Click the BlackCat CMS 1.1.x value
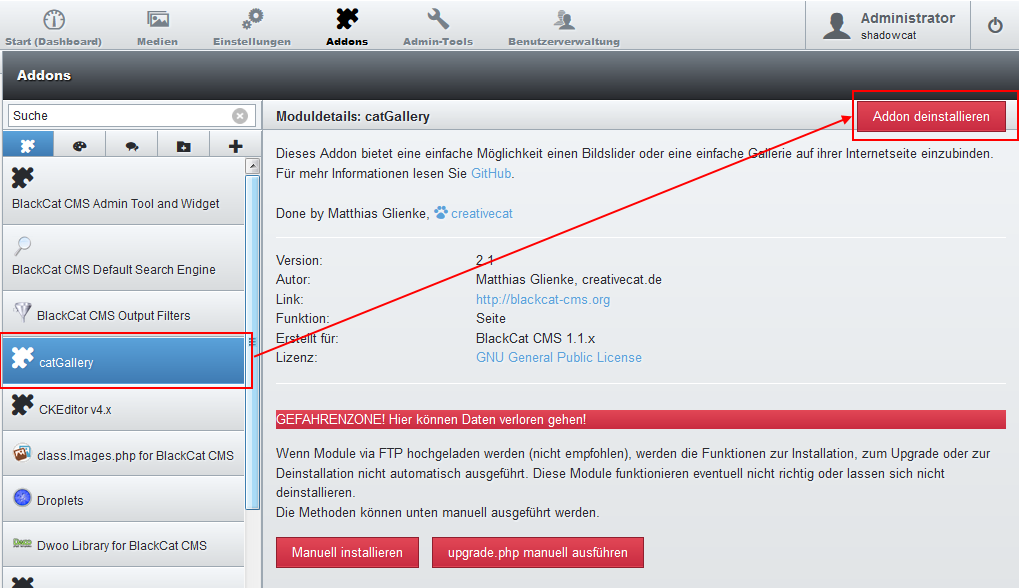This screenshot has height=588, width=1019. (x=535, y=339)
